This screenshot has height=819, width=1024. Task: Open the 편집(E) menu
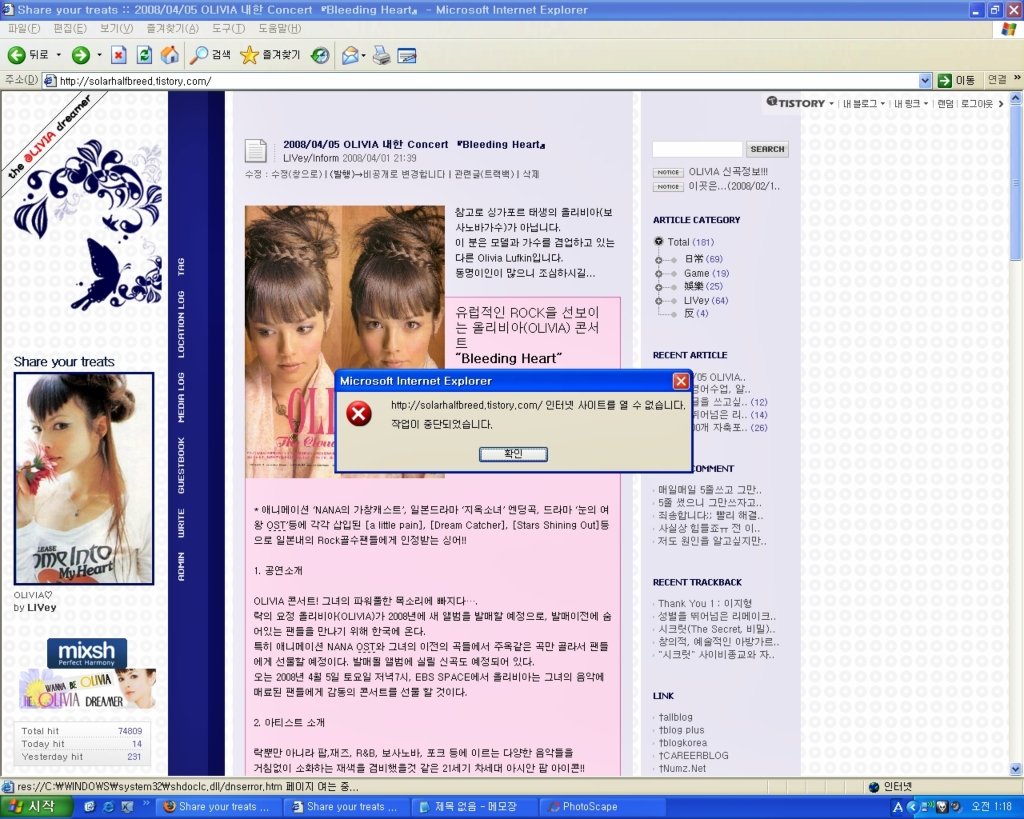click(69, 29)
